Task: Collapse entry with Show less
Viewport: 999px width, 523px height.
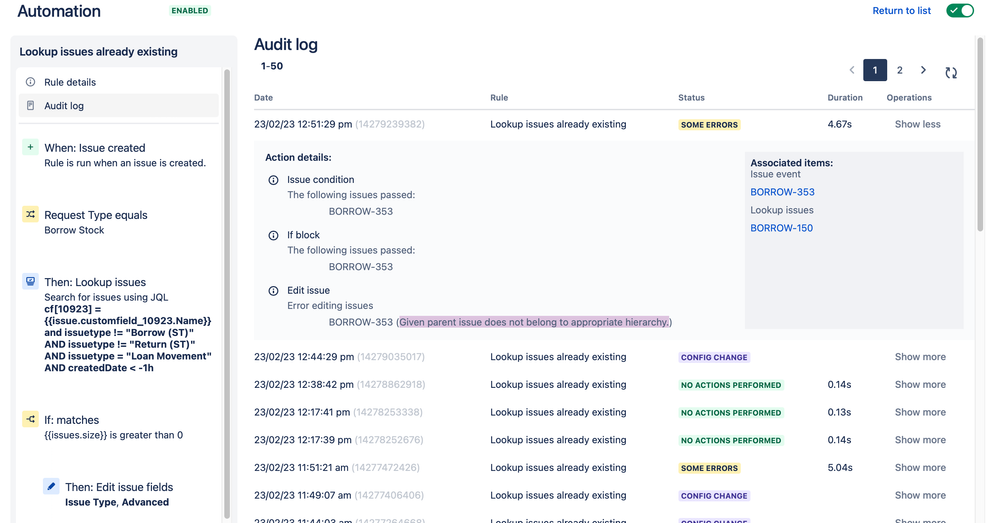Action: click(x=917, y=124)
